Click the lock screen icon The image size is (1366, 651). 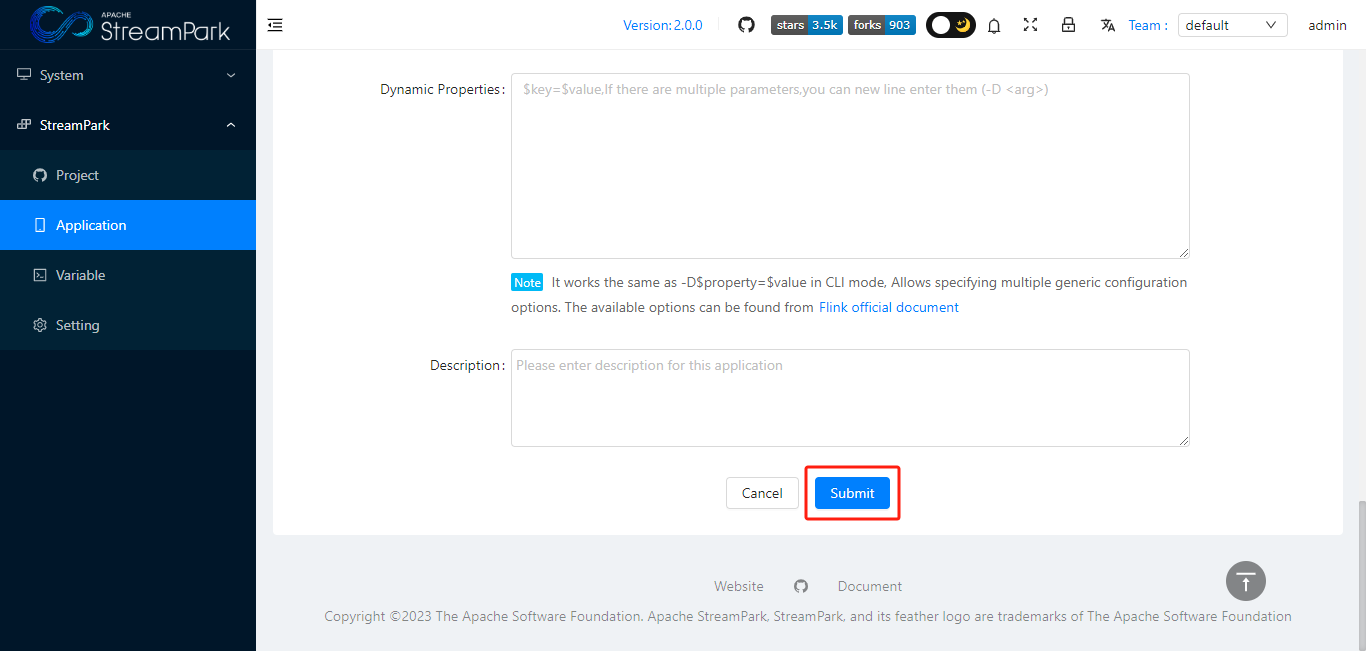click(1068, 25)
